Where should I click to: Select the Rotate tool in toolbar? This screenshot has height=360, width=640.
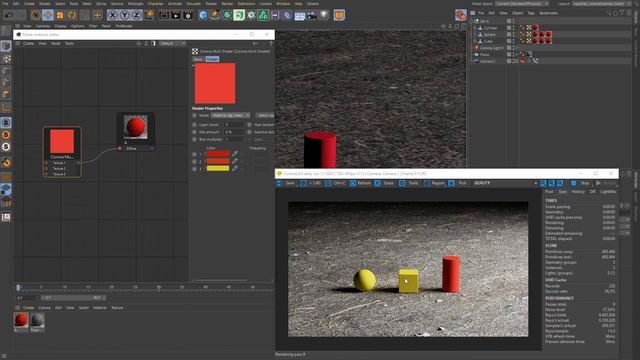point(72,16)
